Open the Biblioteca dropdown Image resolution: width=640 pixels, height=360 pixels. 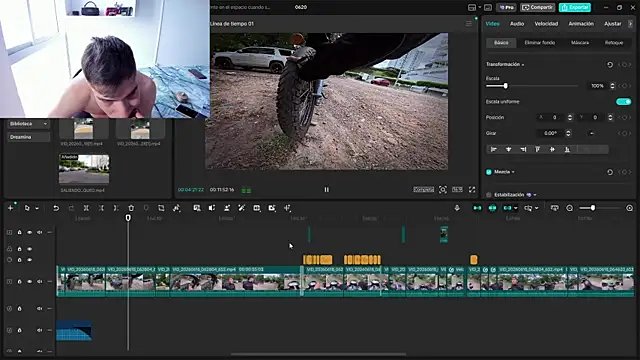coord(28,124)
